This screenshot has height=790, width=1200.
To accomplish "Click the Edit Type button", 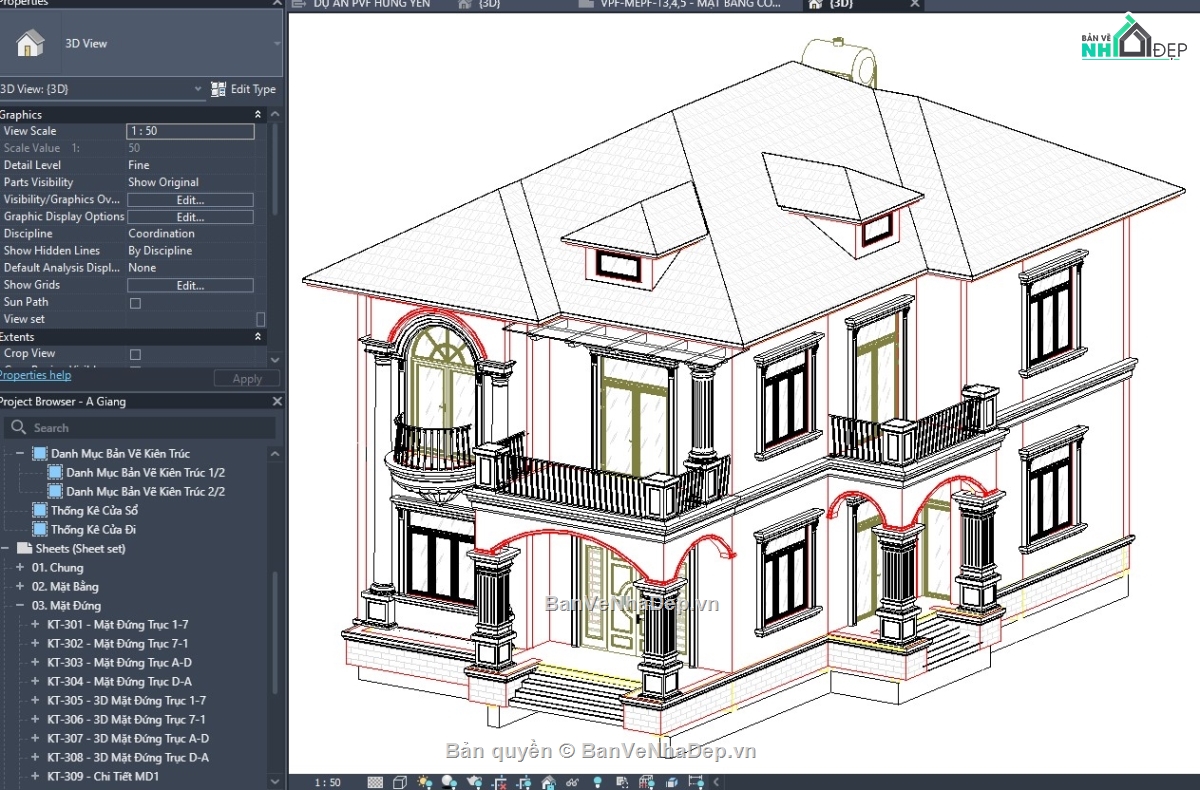I will click(x=244, y=89).
